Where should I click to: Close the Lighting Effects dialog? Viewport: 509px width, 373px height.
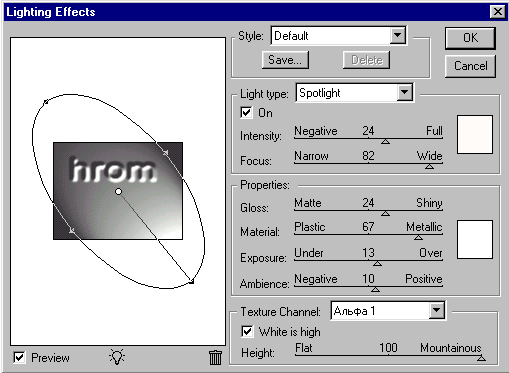point(497,12)
